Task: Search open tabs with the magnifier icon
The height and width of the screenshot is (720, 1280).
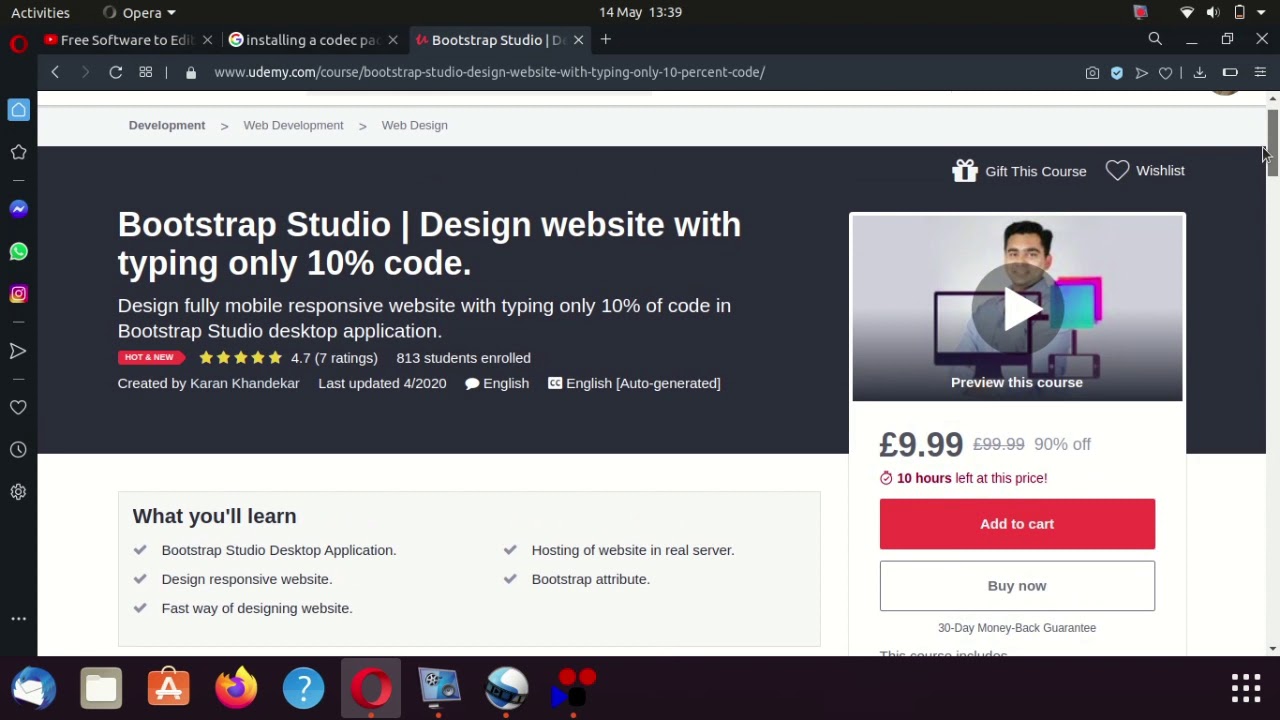Action: coord(1155,39)
